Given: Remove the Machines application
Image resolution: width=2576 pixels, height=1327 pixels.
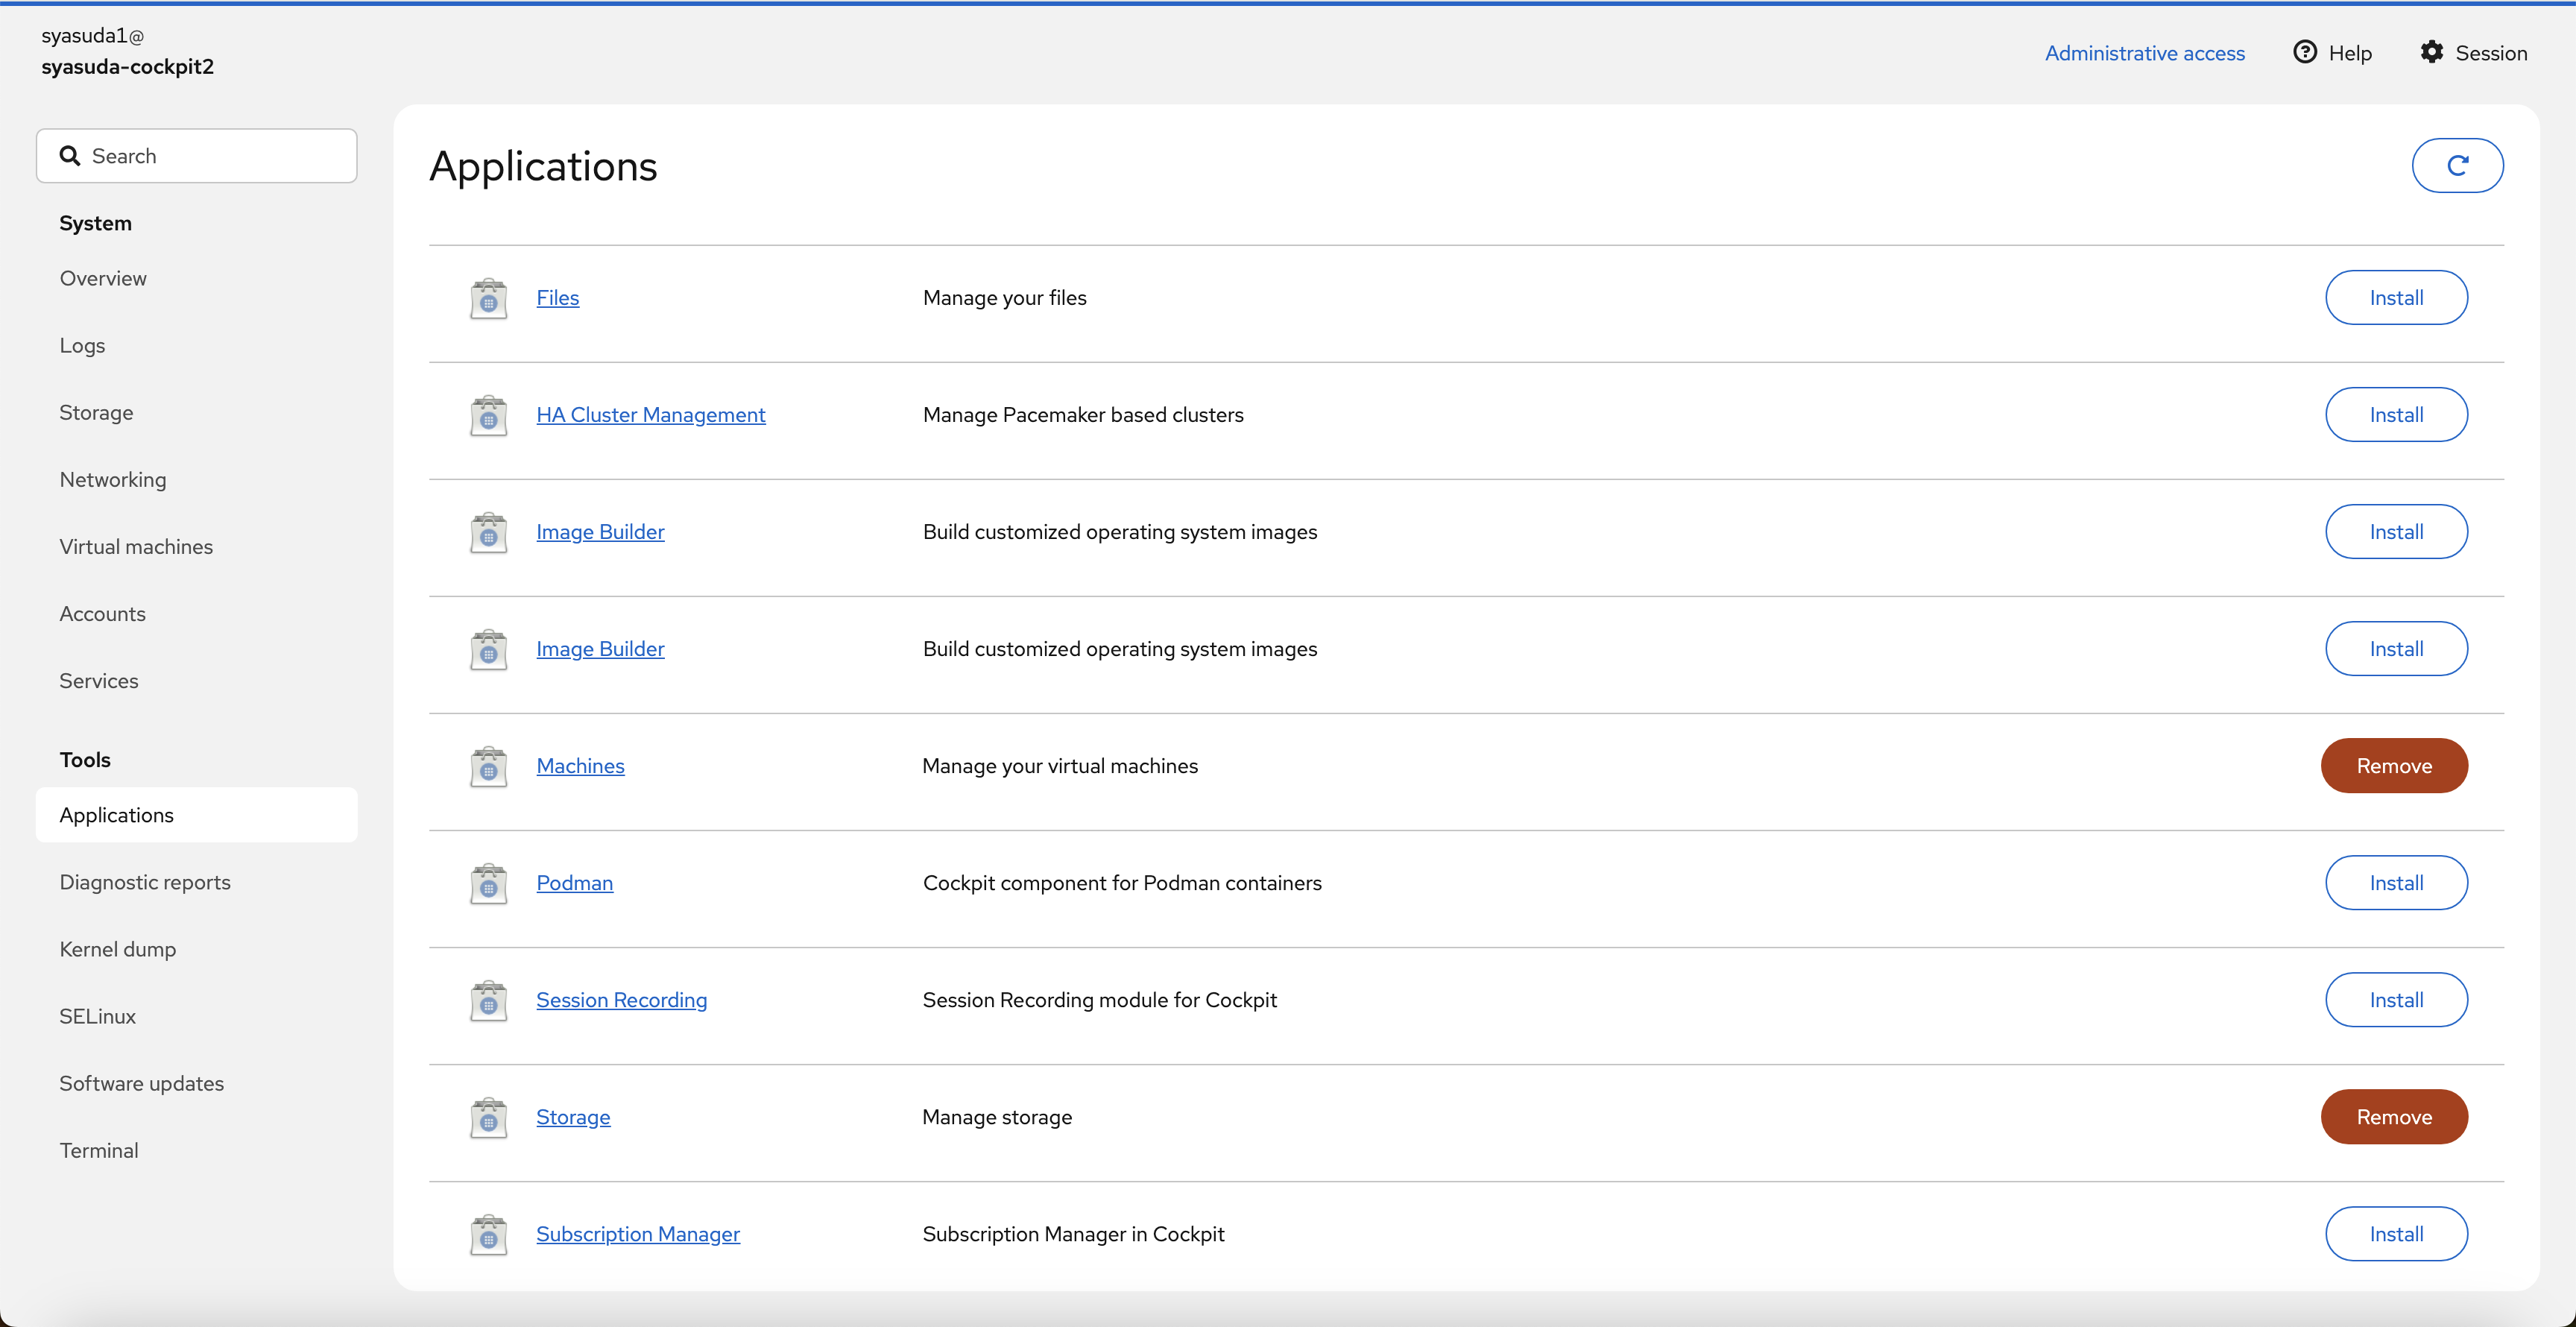Looking at the screenshot, I should pos(2393,766).
